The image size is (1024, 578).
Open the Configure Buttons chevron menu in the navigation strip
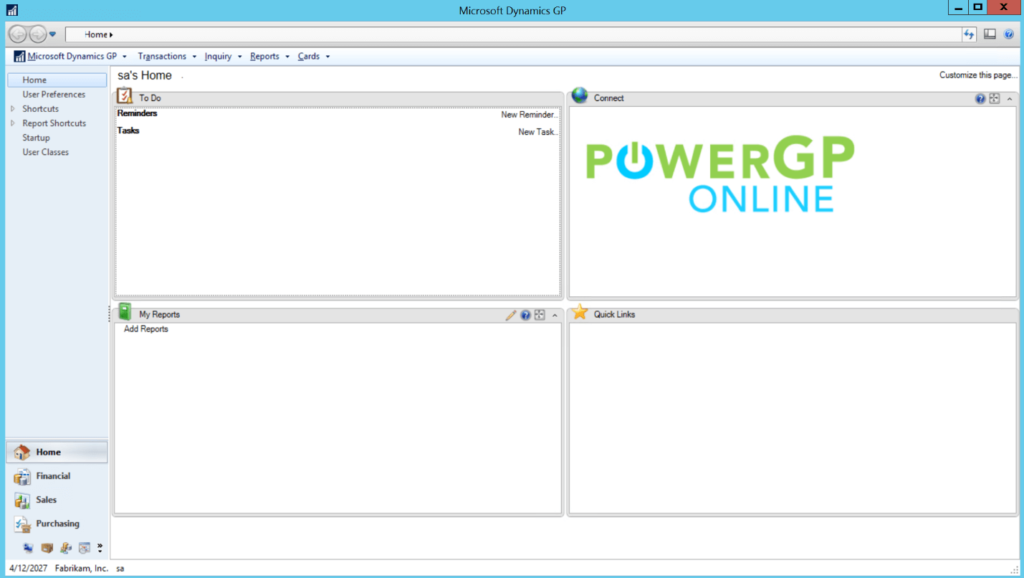[100, 547]
